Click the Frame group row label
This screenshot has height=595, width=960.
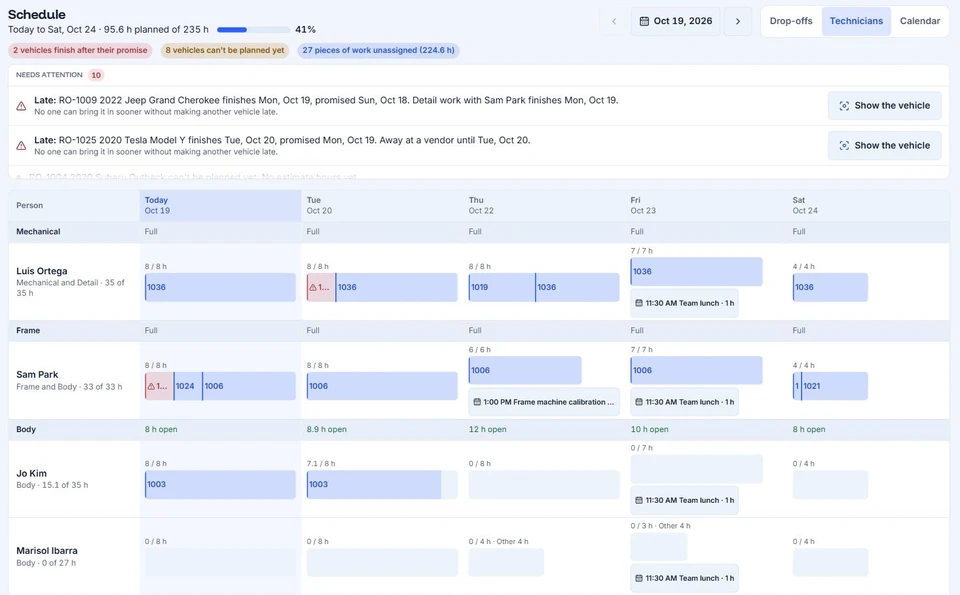[28, 330]
